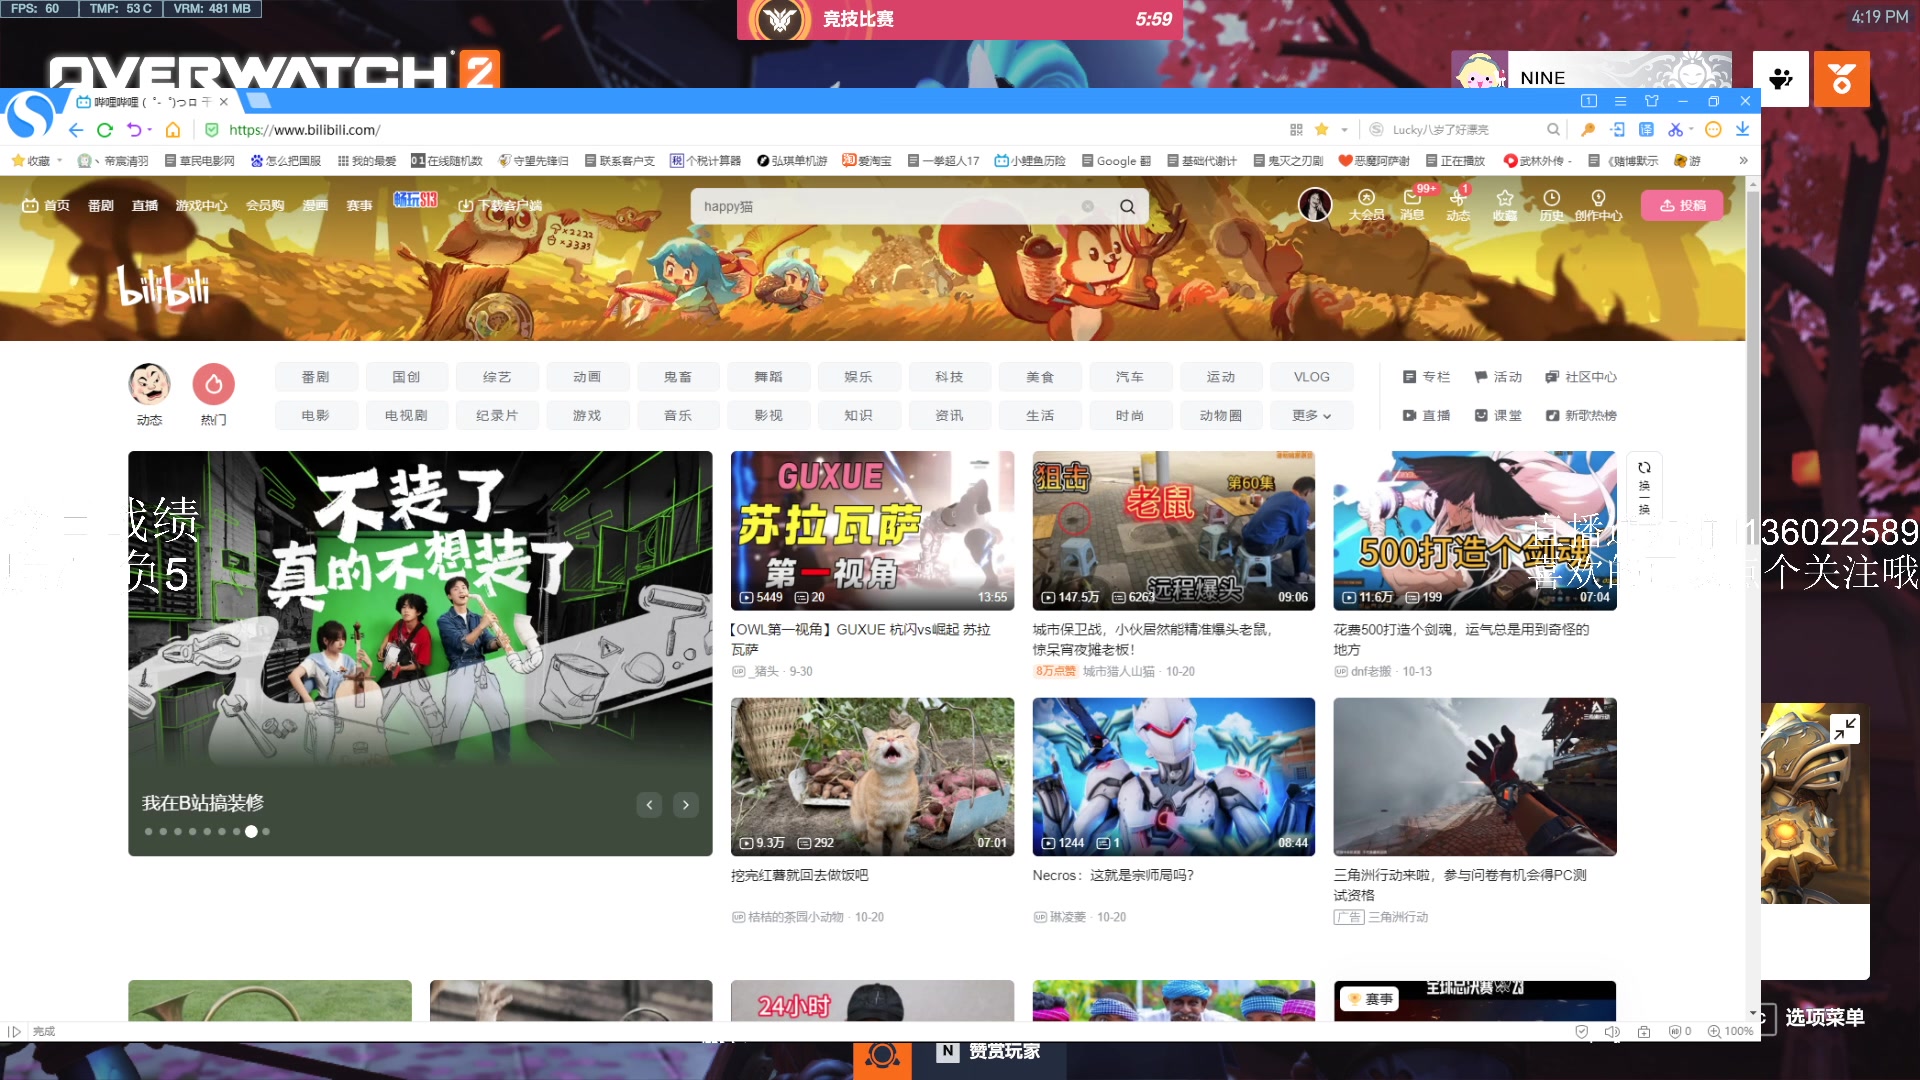The width and height of the screenshot is (1920, 1080).
Task: Expand the scissors tool dropdown arrow
Action: click(x=1691, y=130)
